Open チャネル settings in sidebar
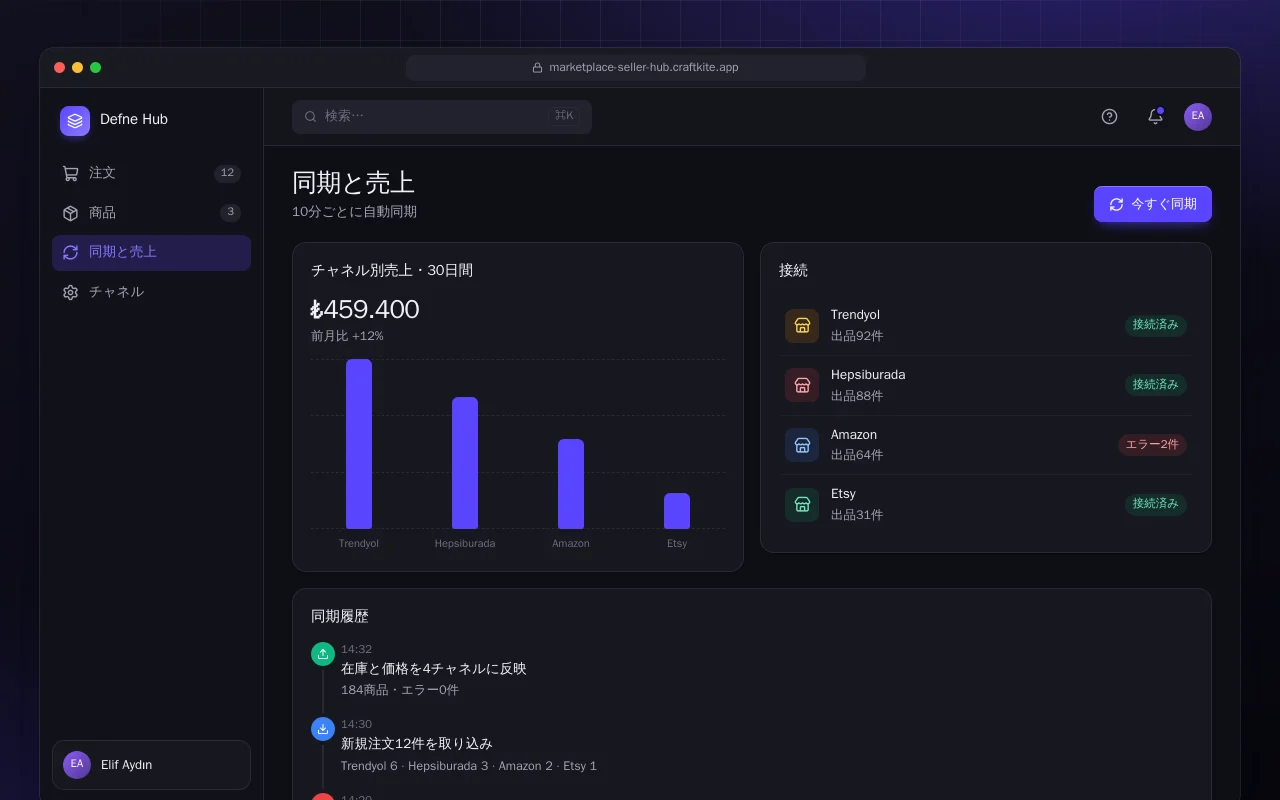Image resolution: width=1280 pixels, height=800 pixels. tap(151, 292)
